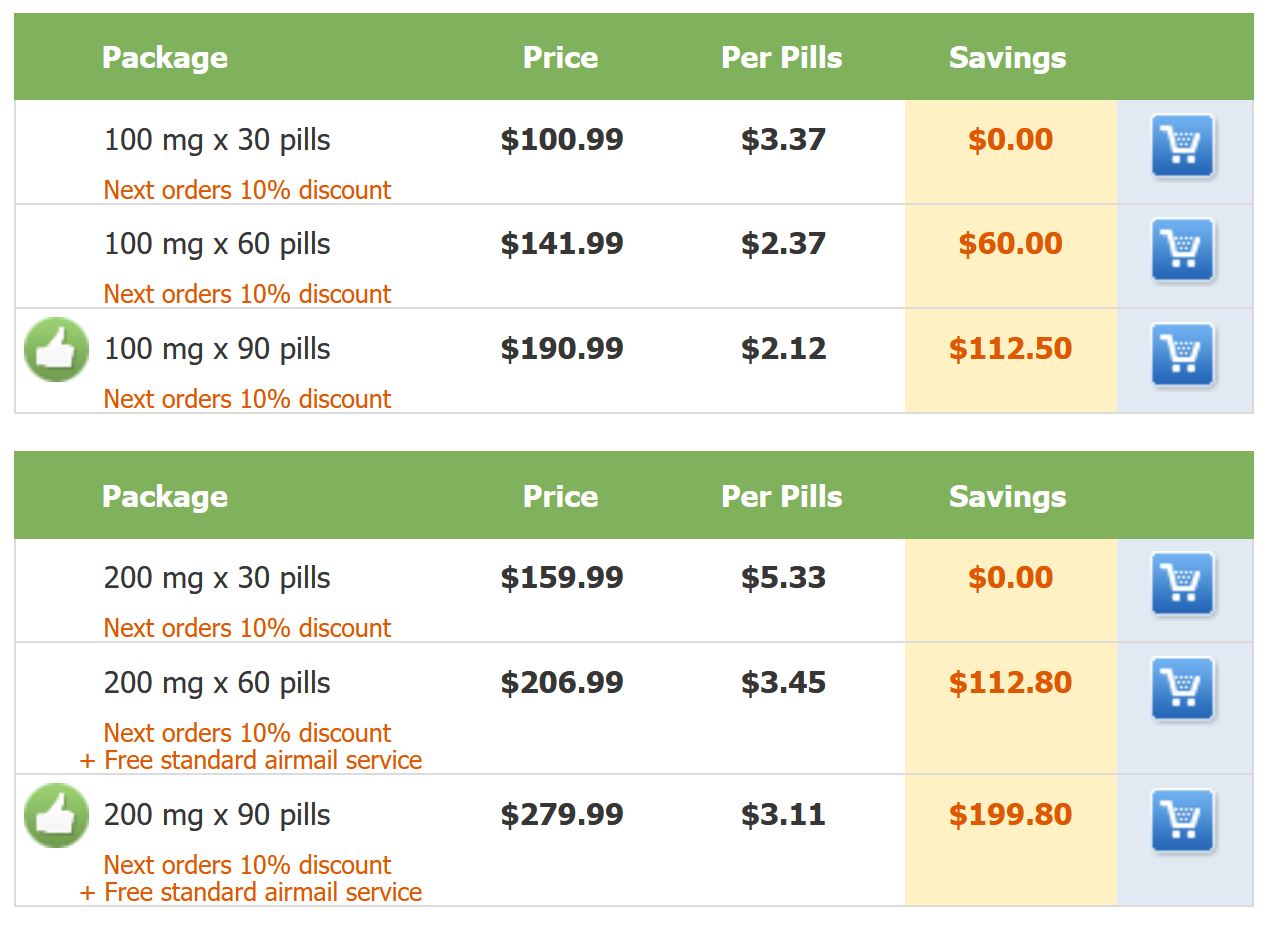Add 200 mg x 30 pills to cart

tap(1183, 584)
